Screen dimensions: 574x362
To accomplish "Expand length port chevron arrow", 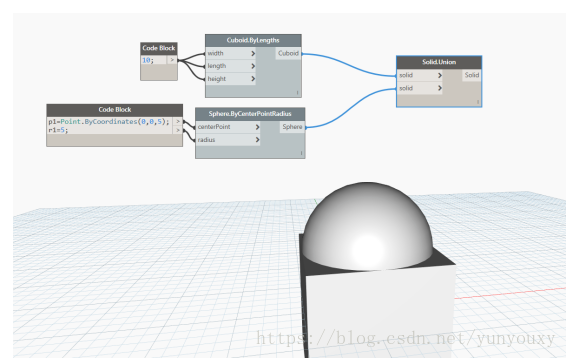I will pos(253,66).
